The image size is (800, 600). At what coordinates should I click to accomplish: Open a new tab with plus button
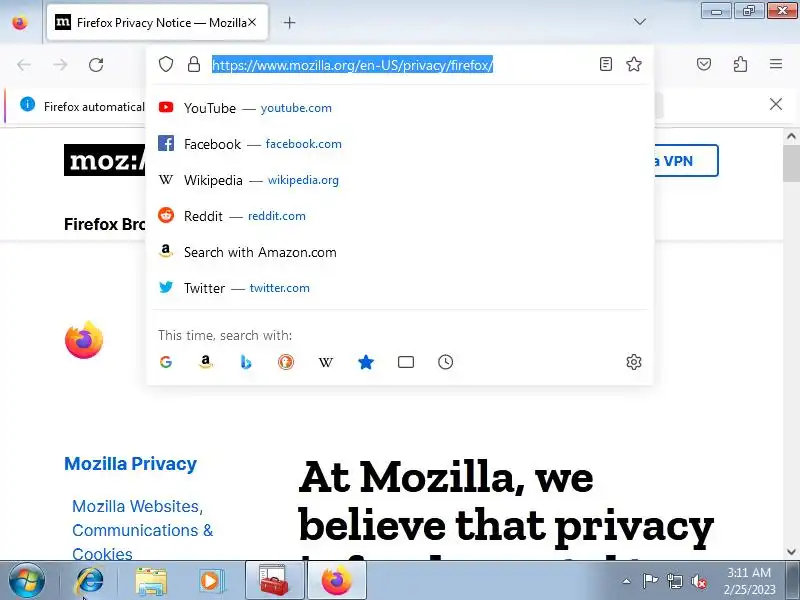point(289,22)
